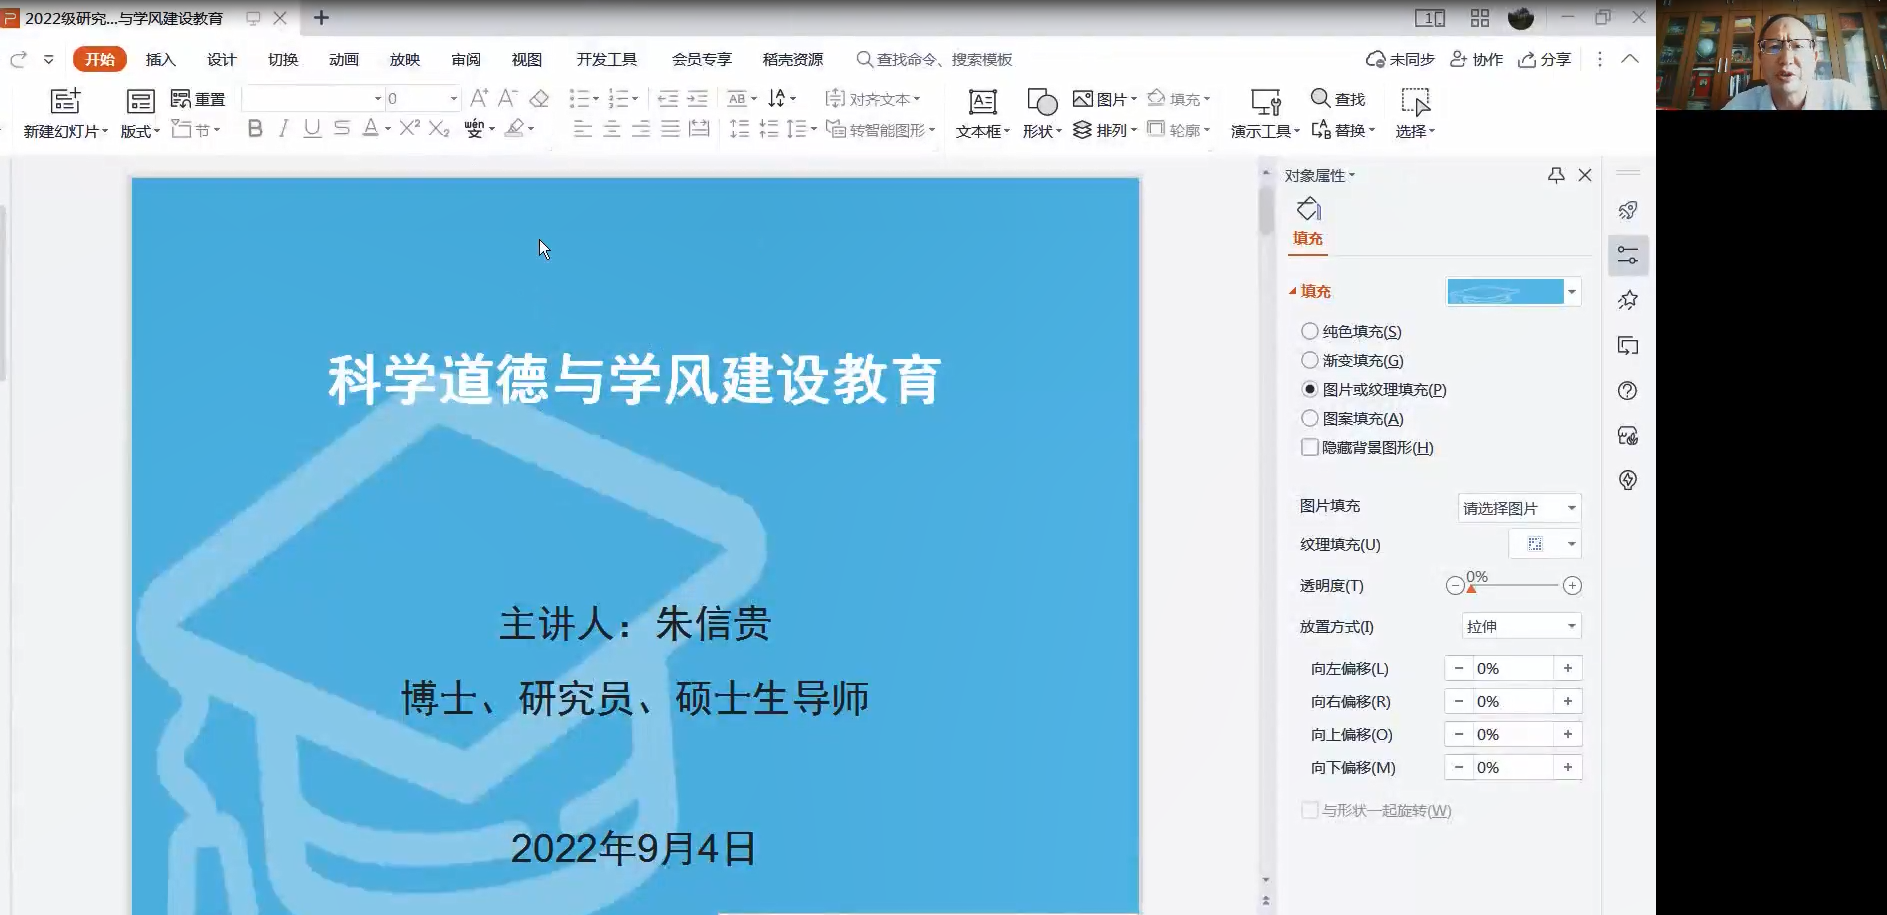This screenshot has width=1887, height=915.
Task: Click the Share button
Action: [x=1544, y=59]
